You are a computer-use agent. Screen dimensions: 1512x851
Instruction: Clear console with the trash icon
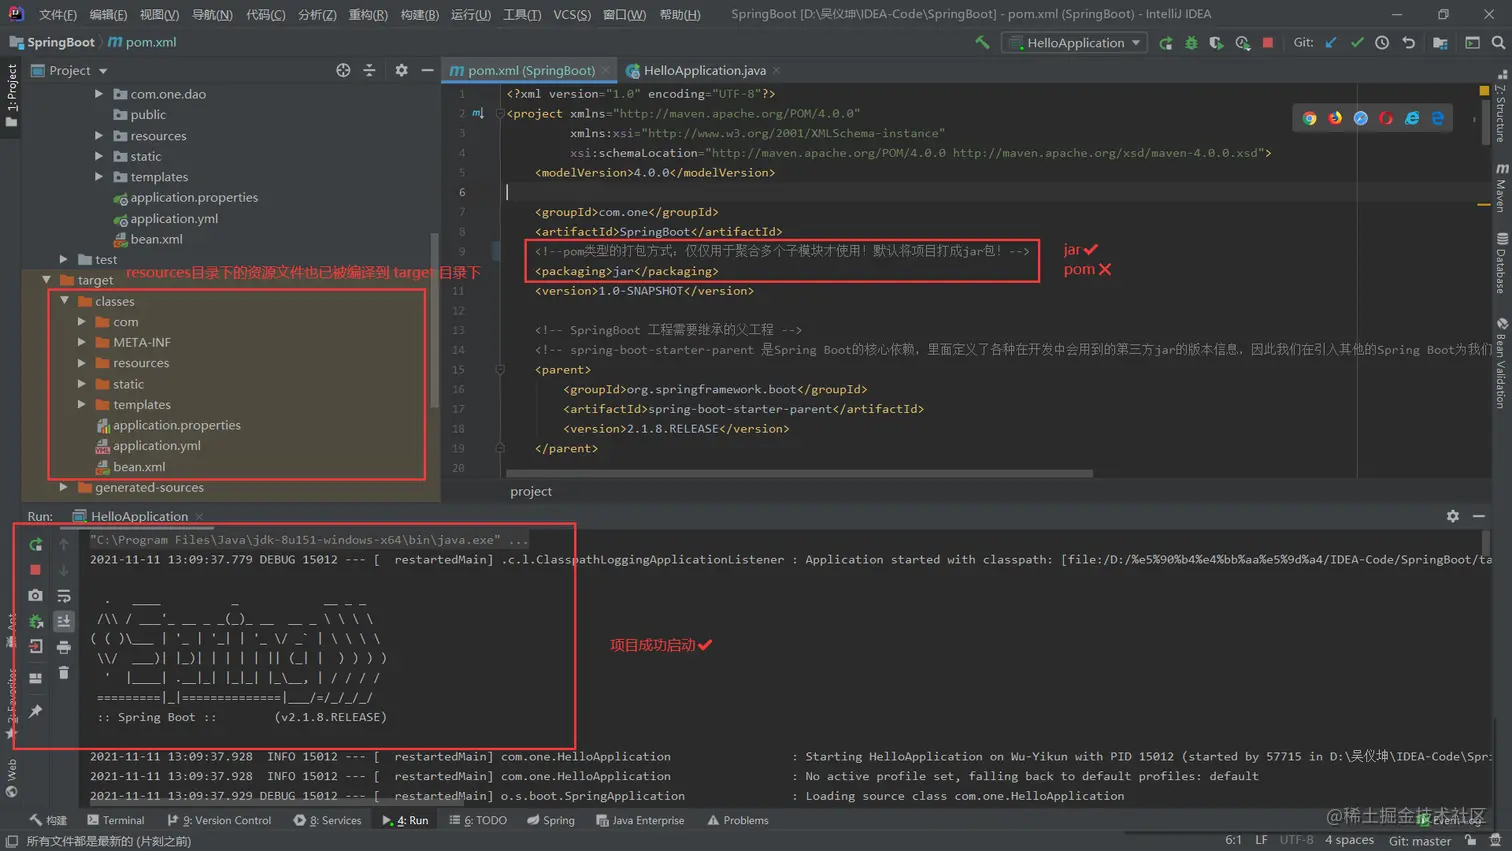coord(63,673)
